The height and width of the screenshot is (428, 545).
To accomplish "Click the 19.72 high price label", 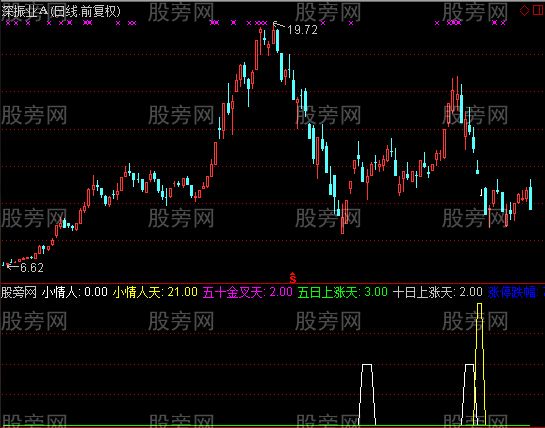I will [302, 30].
